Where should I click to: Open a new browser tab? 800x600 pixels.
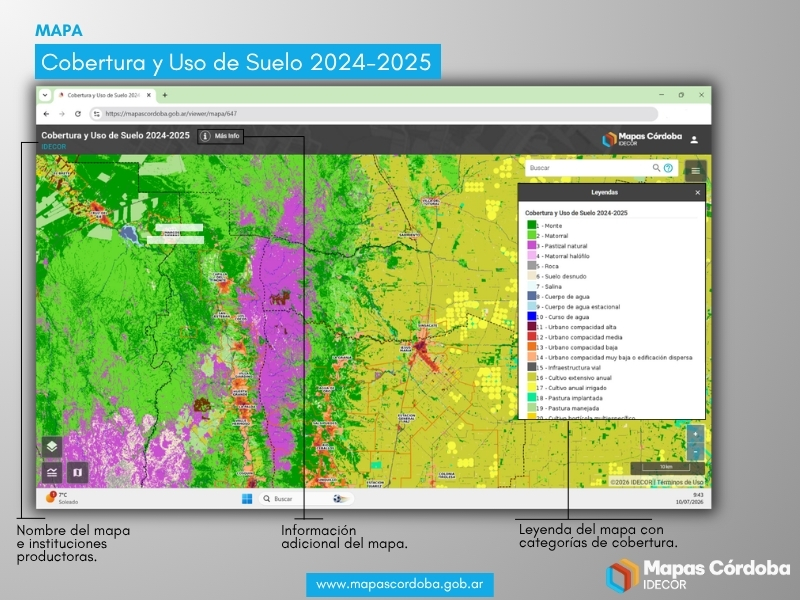coord(165,95)
